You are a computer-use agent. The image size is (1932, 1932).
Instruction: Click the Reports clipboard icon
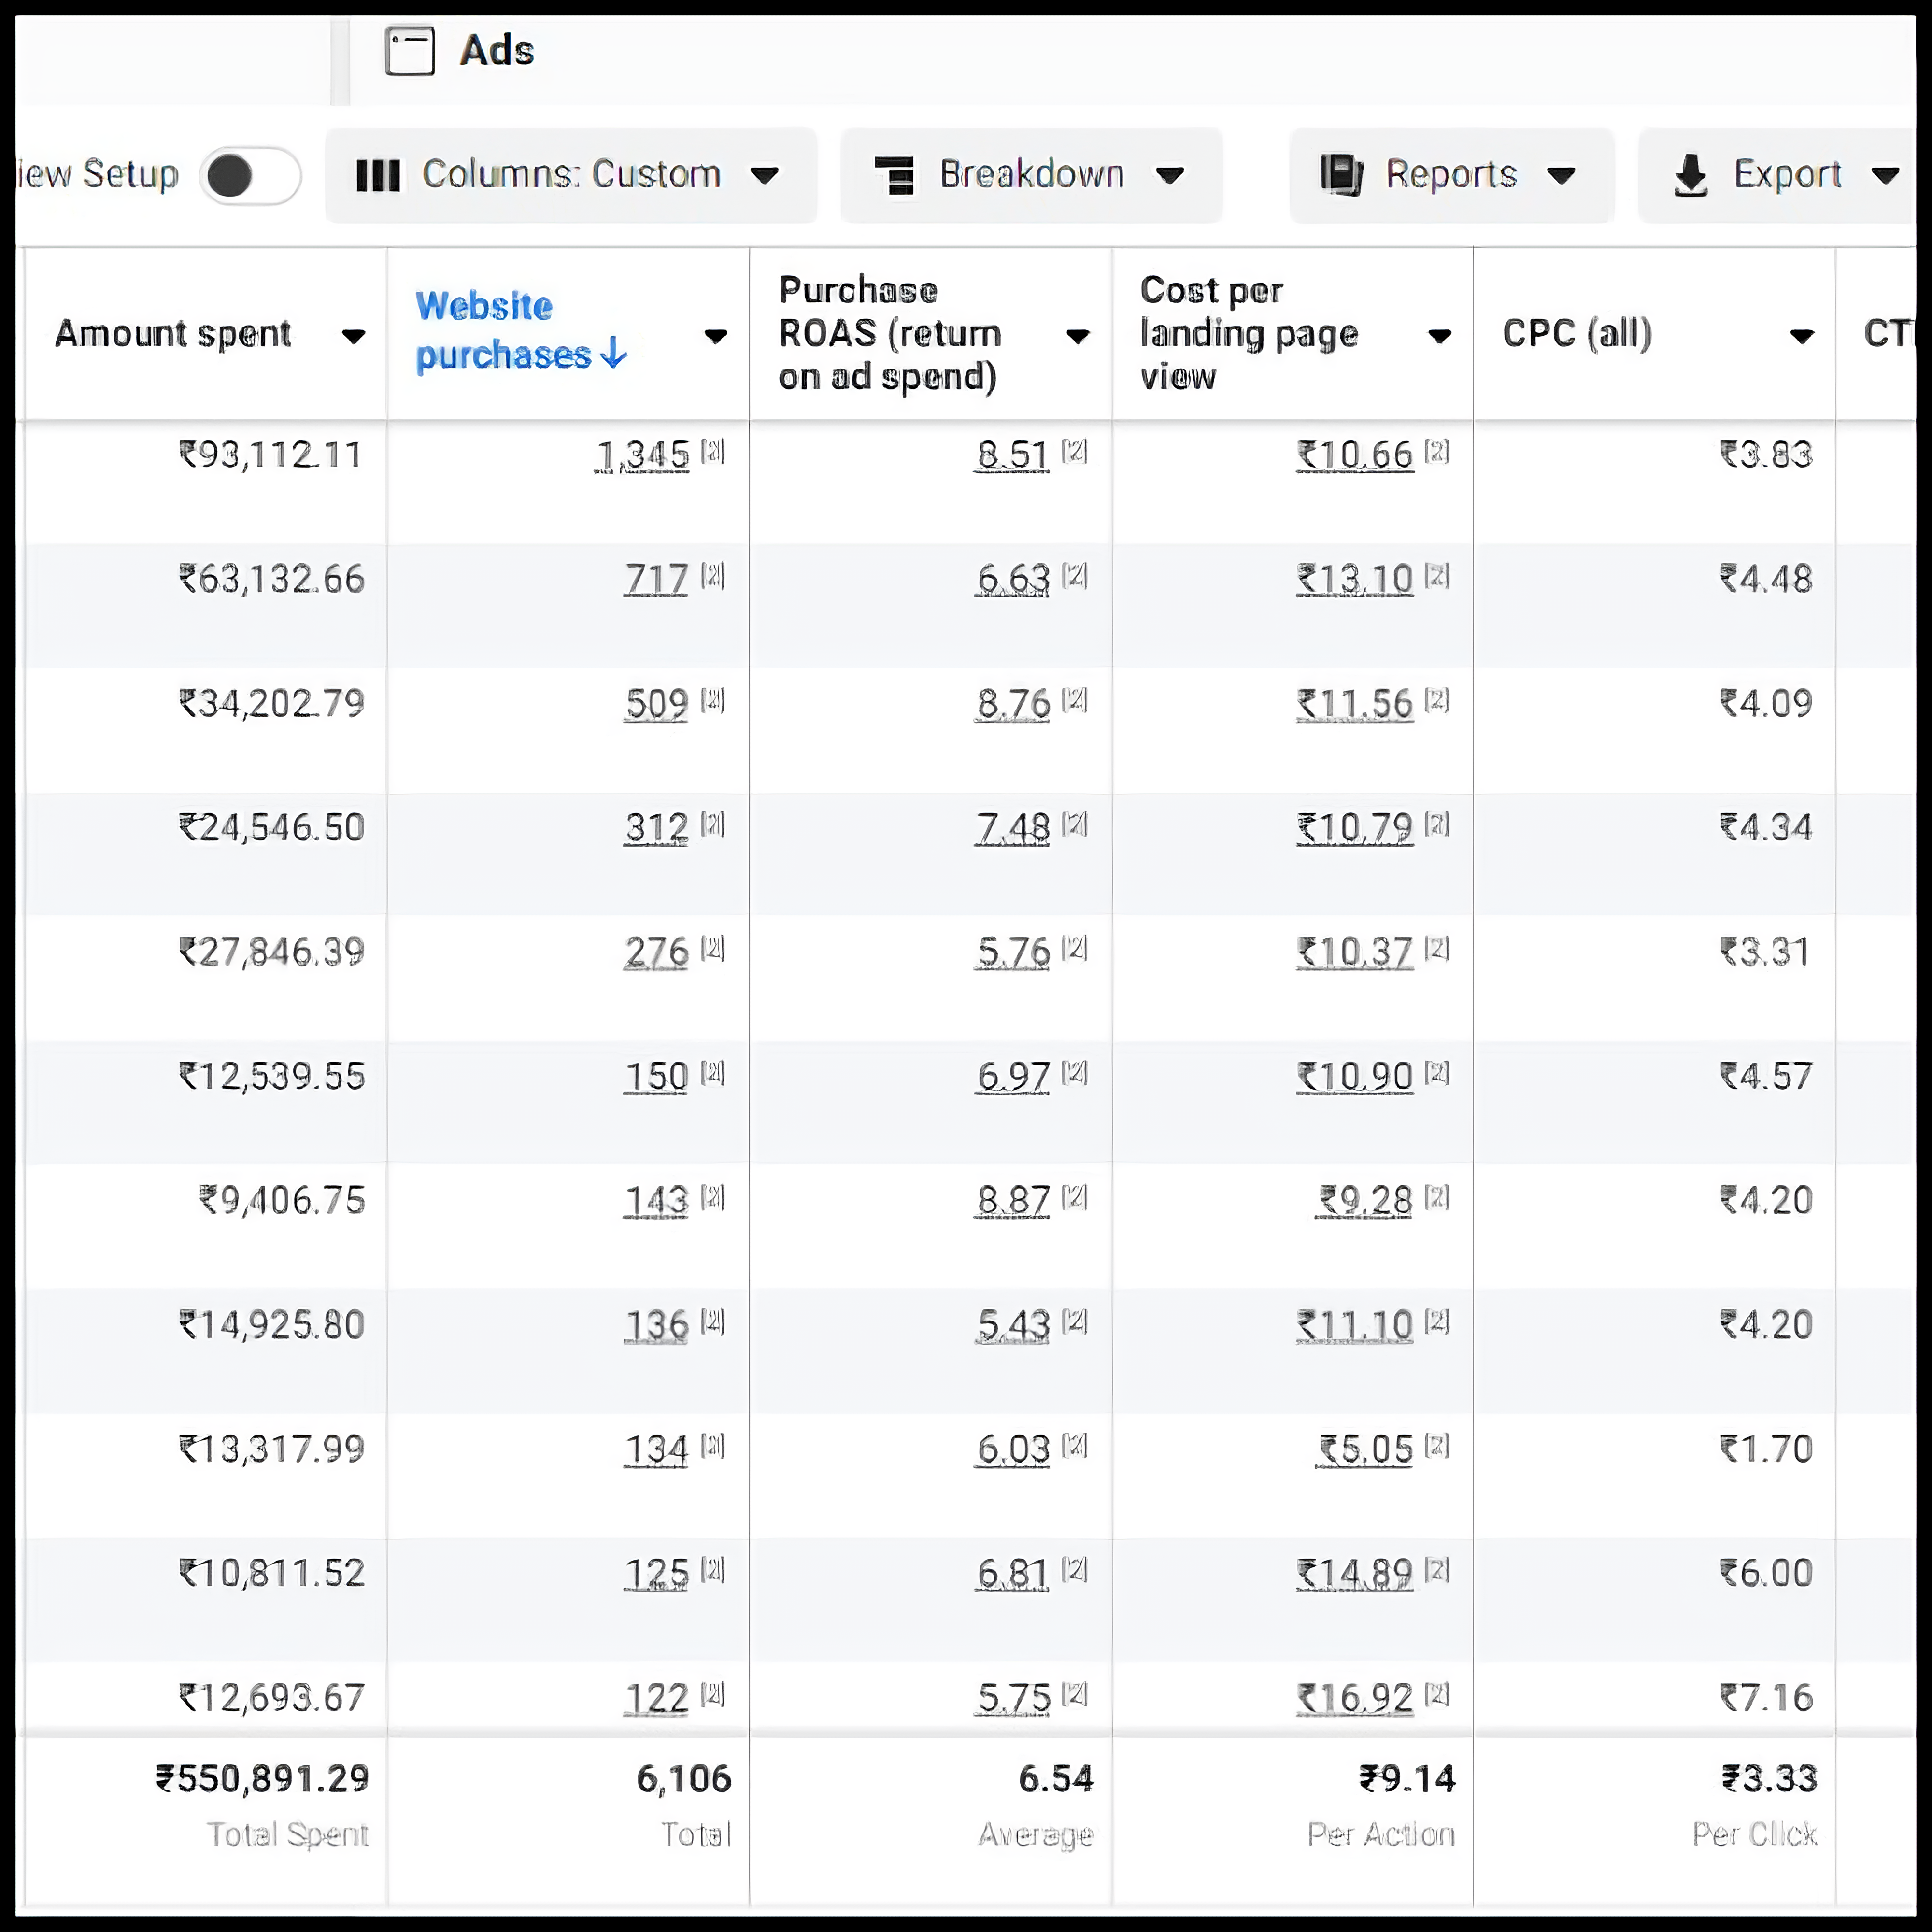pos(1341,175)
